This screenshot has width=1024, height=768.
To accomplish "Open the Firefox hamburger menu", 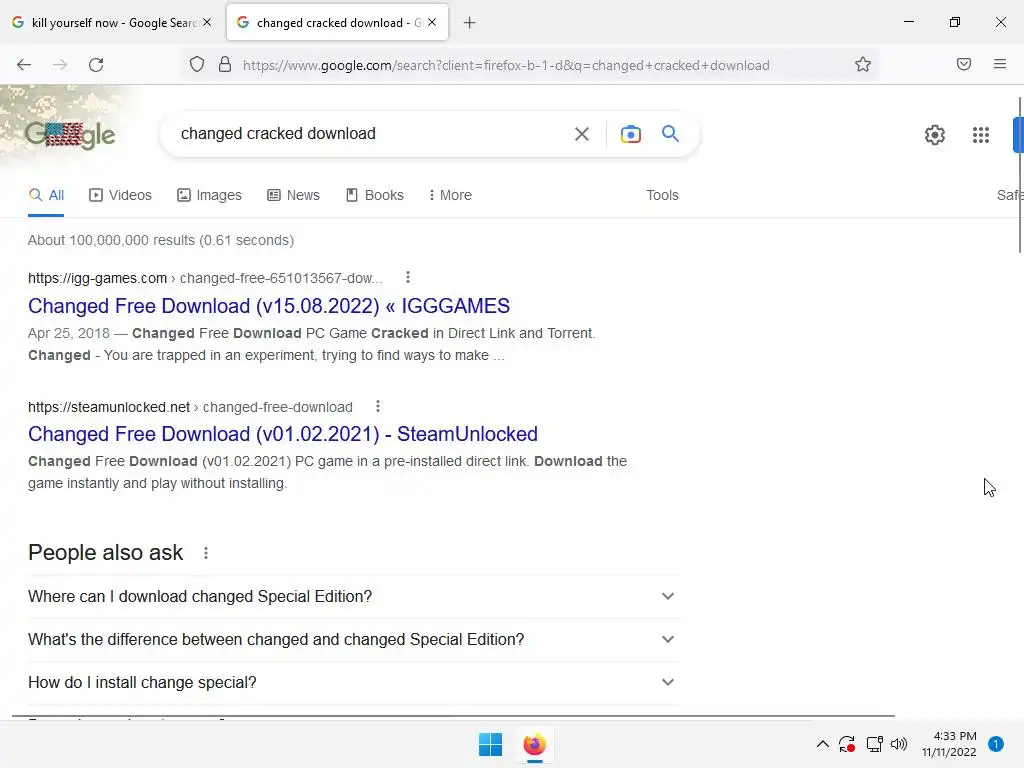I will pos(1000,64).
